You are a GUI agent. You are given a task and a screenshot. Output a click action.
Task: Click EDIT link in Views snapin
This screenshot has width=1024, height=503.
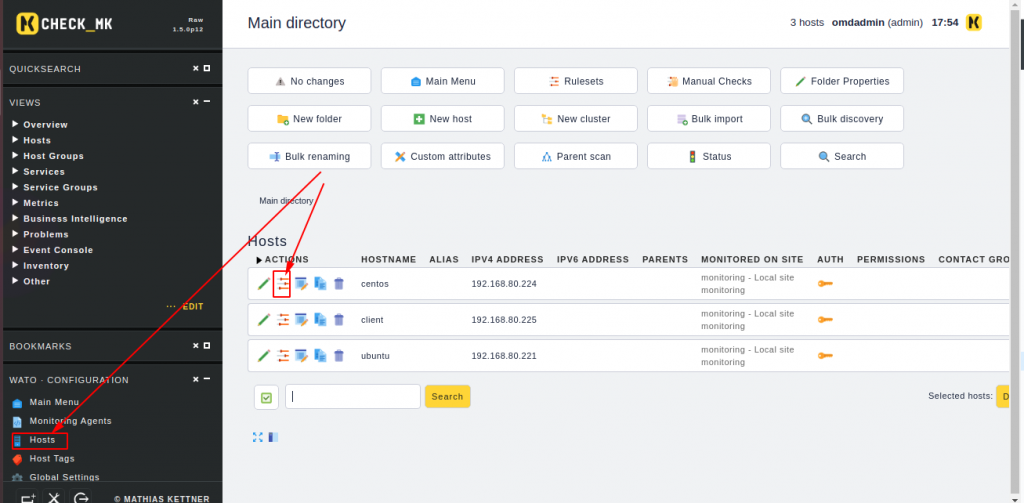tap(193, 306)
